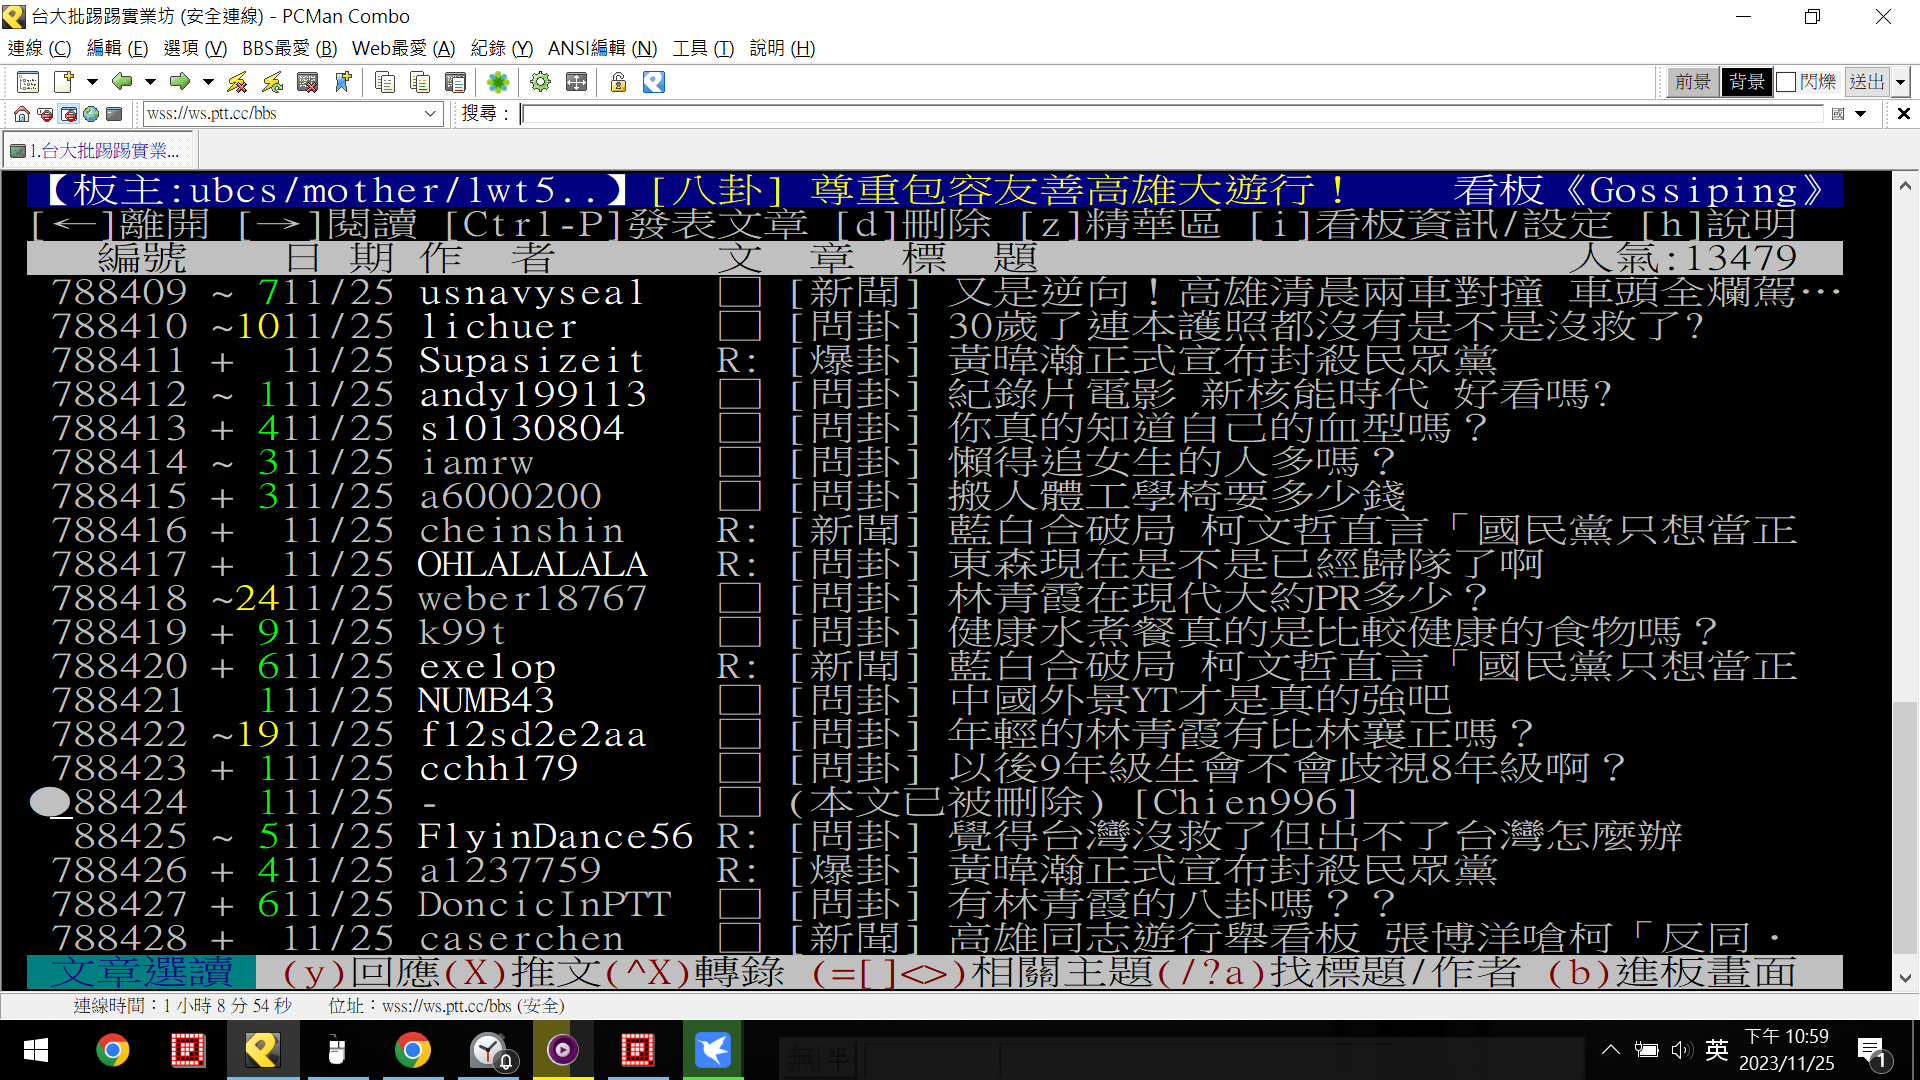Click the green flower icon
Viewport: 1920px width, 1080px height.
497,82
